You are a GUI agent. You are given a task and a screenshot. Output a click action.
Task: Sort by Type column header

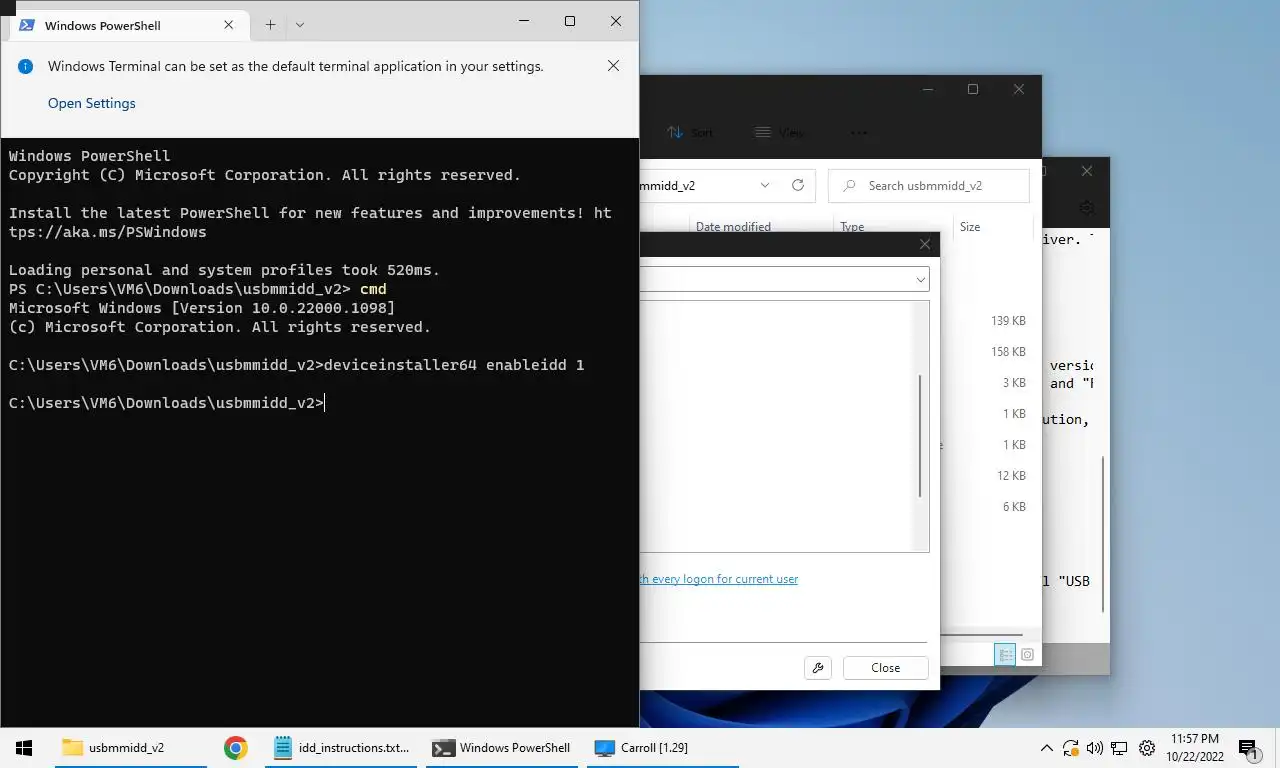coord(852,227)
